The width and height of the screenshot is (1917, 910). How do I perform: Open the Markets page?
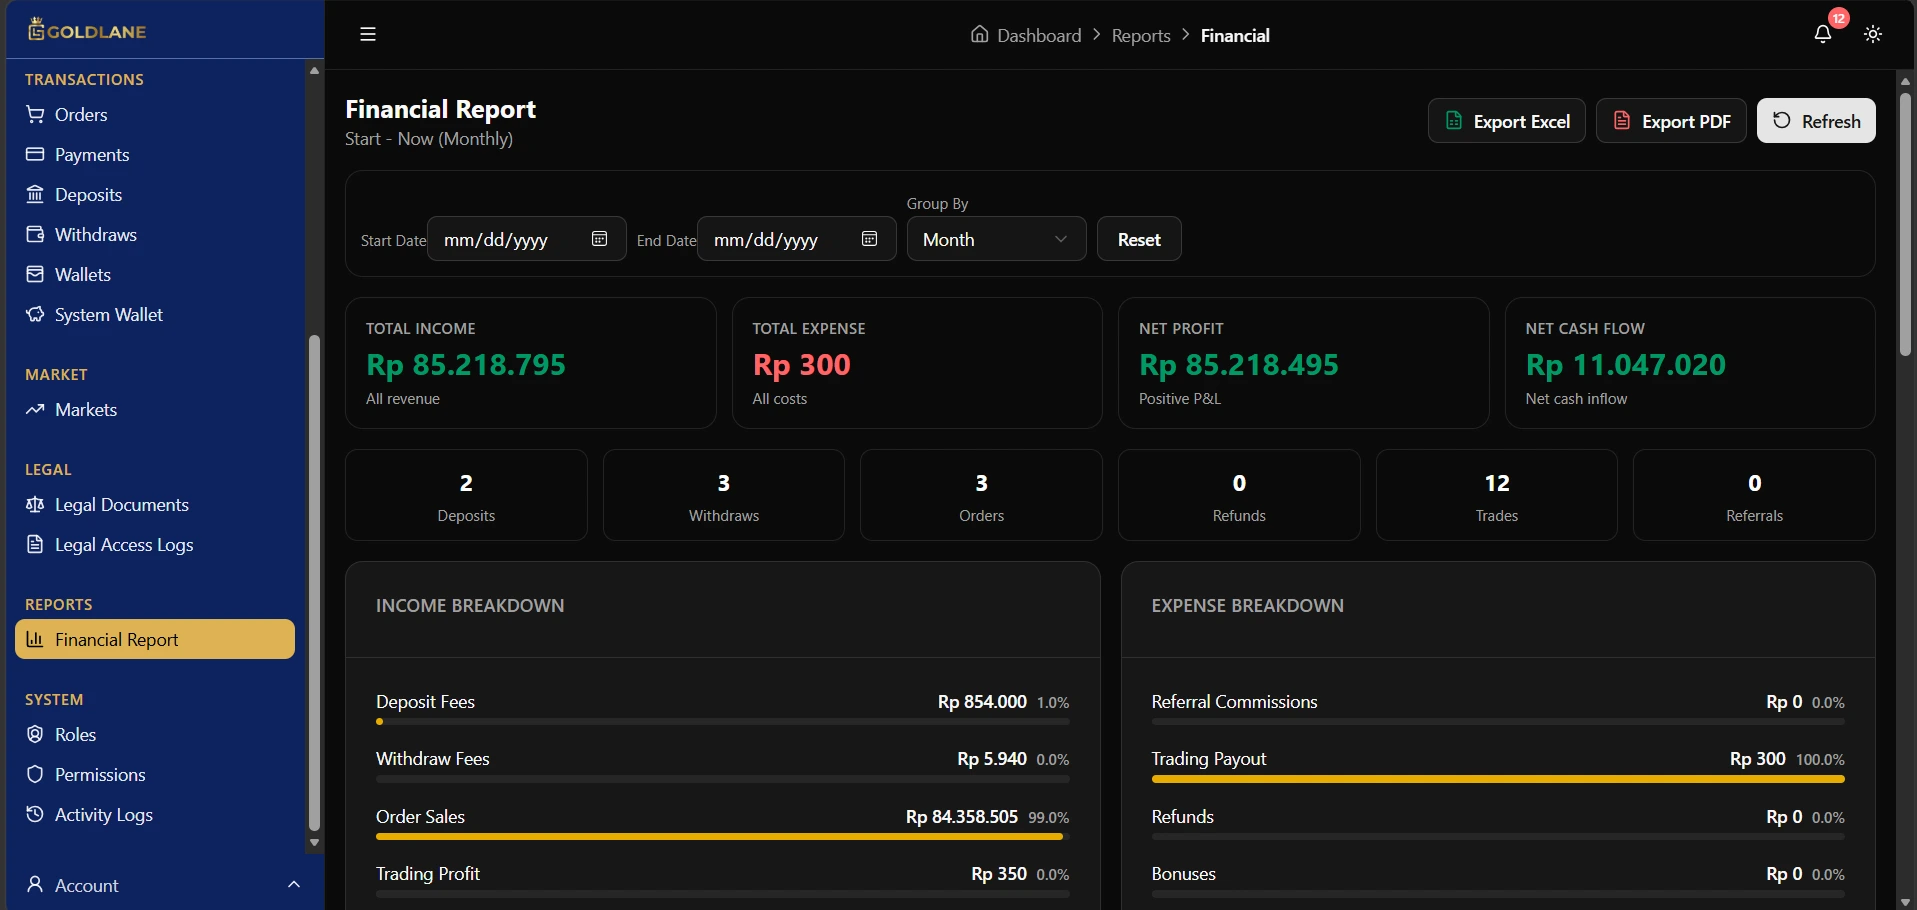155,409
